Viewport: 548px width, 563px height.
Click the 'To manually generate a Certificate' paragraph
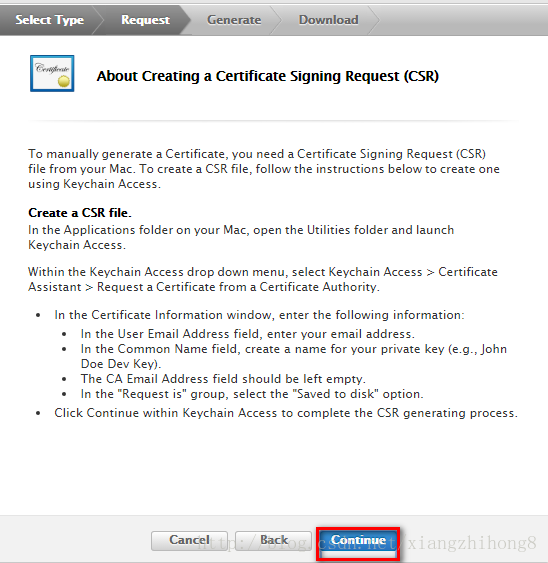[264, 169]
